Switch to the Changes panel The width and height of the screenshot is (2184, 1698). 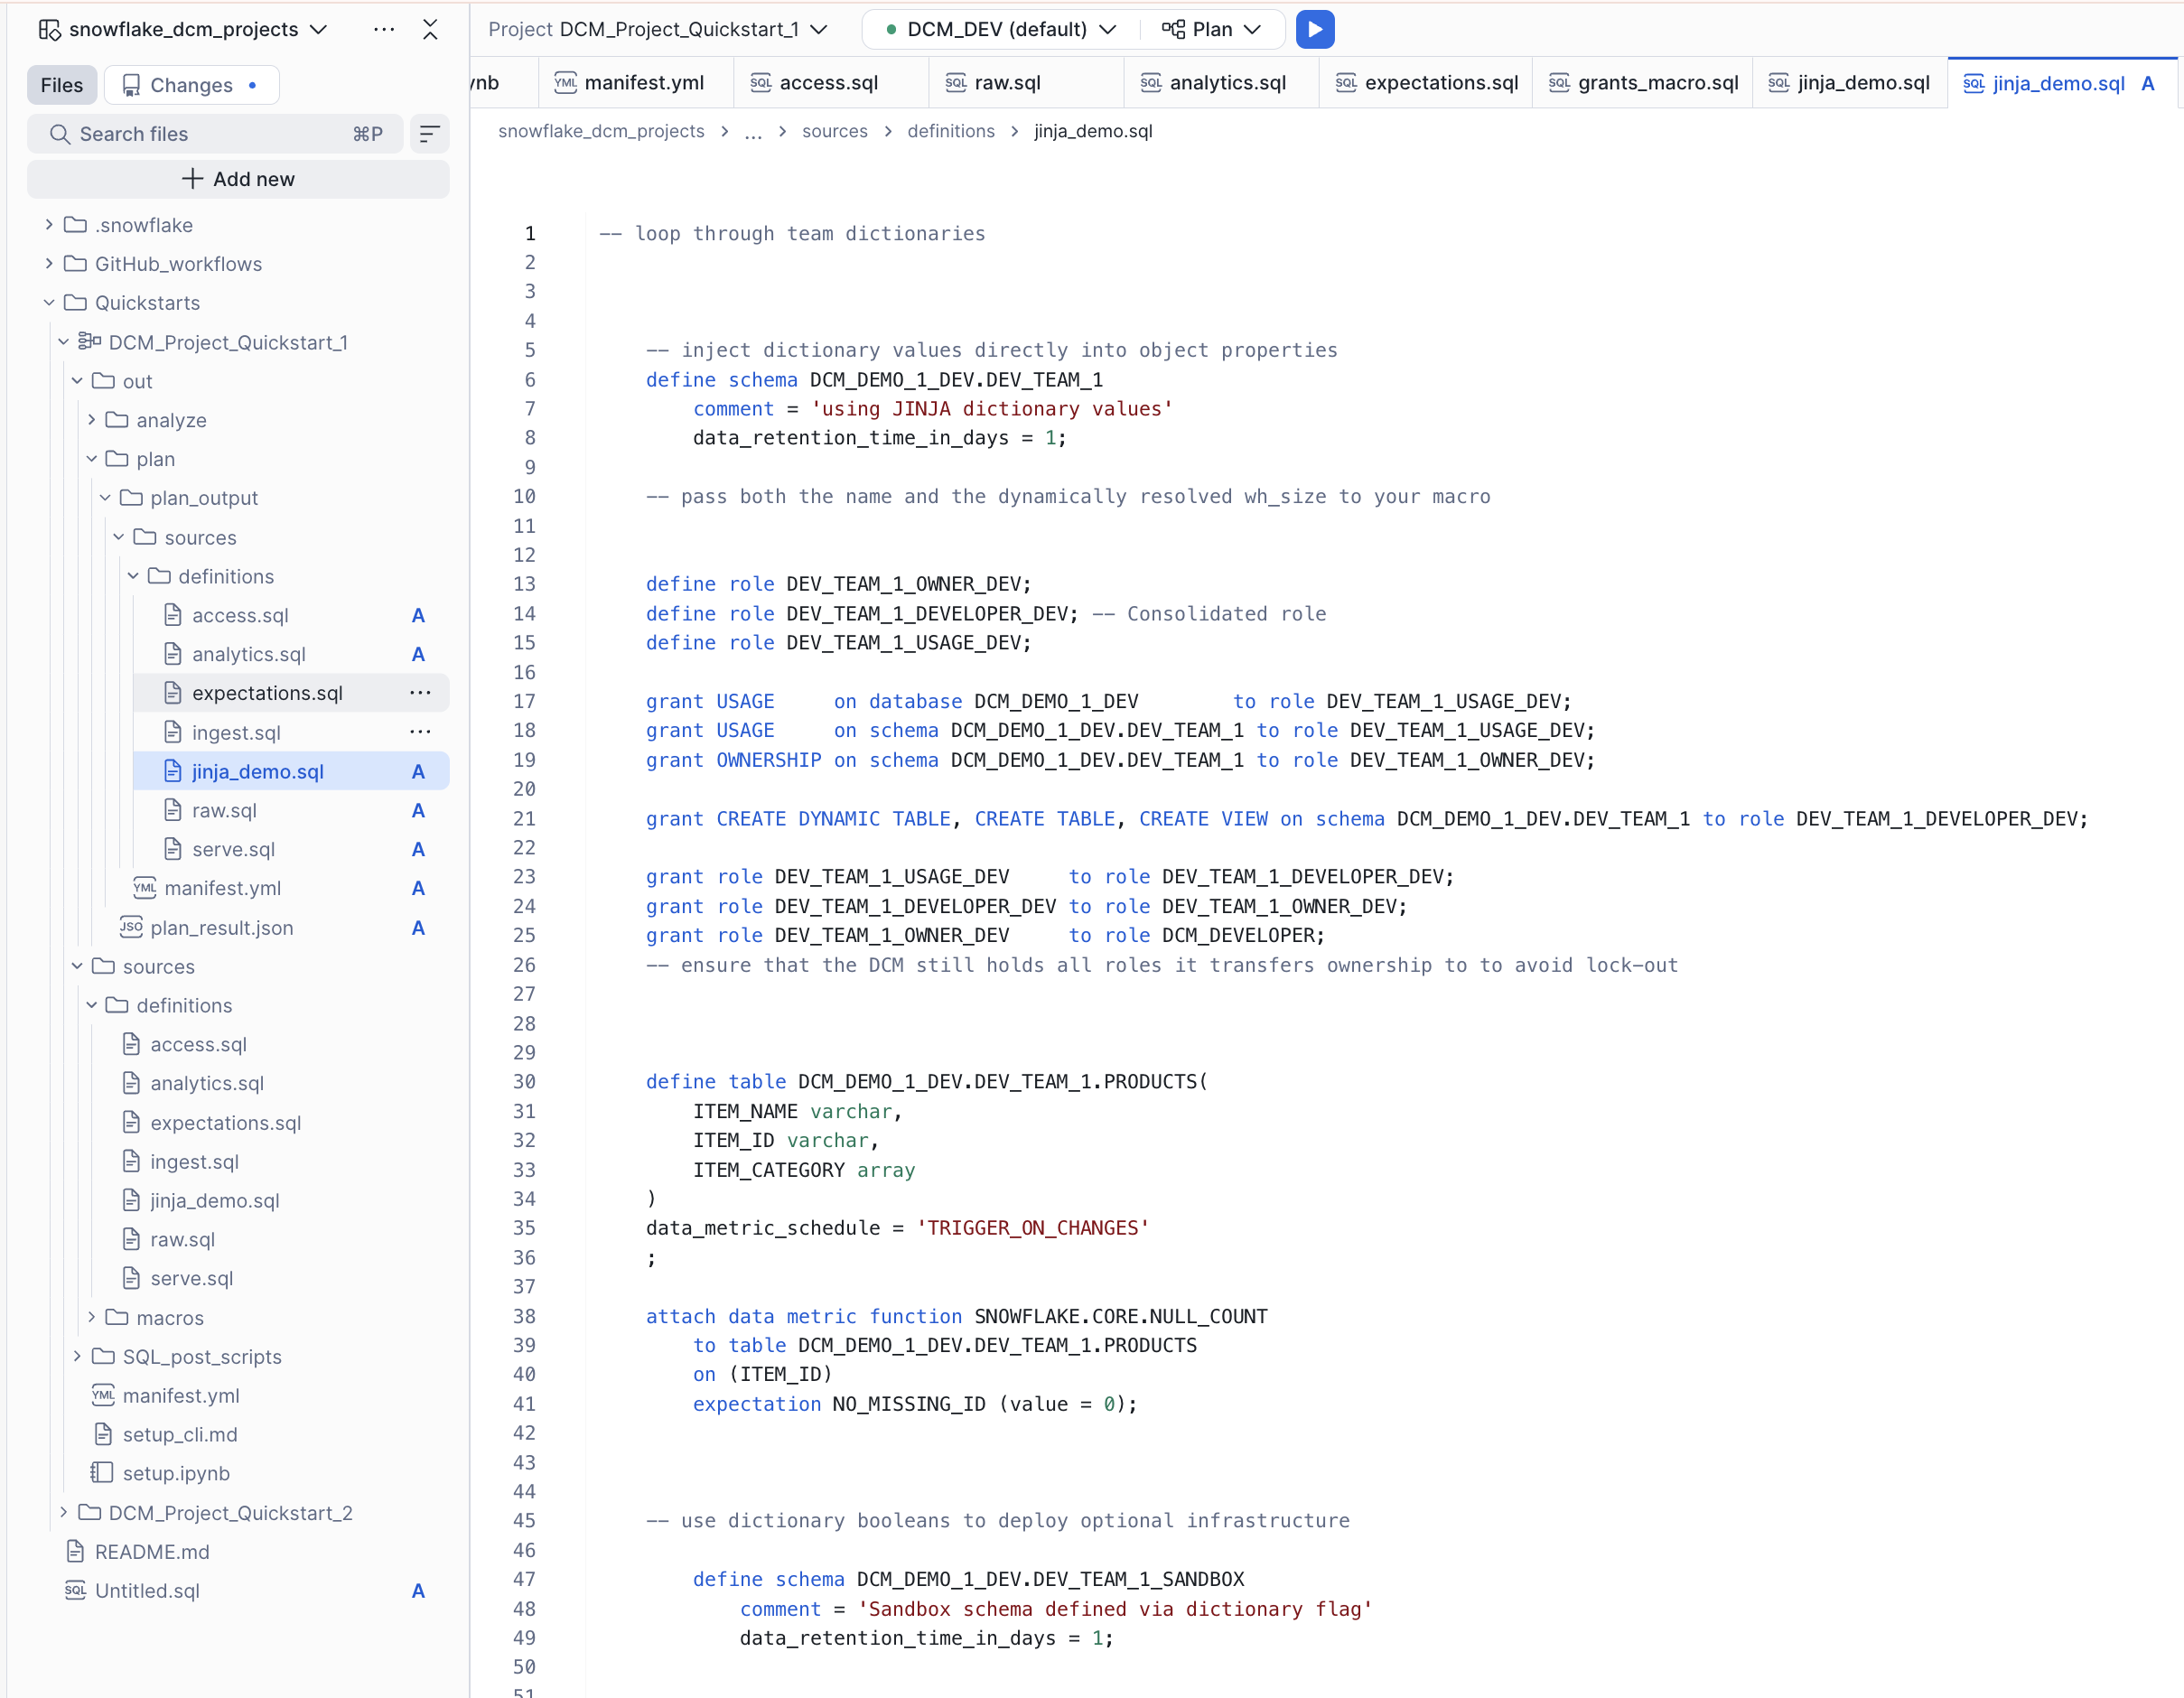pyautogui.click(x=191, y=84)
